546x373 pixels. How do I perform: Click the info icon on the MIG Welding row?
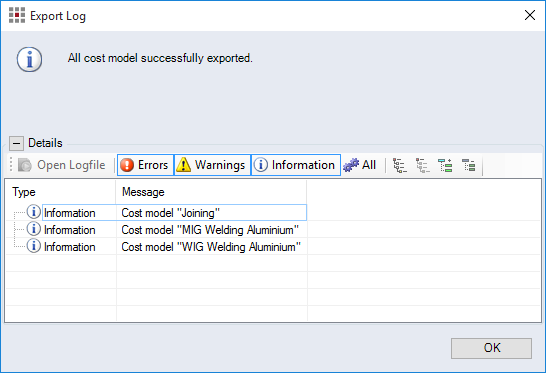[34, 229]
